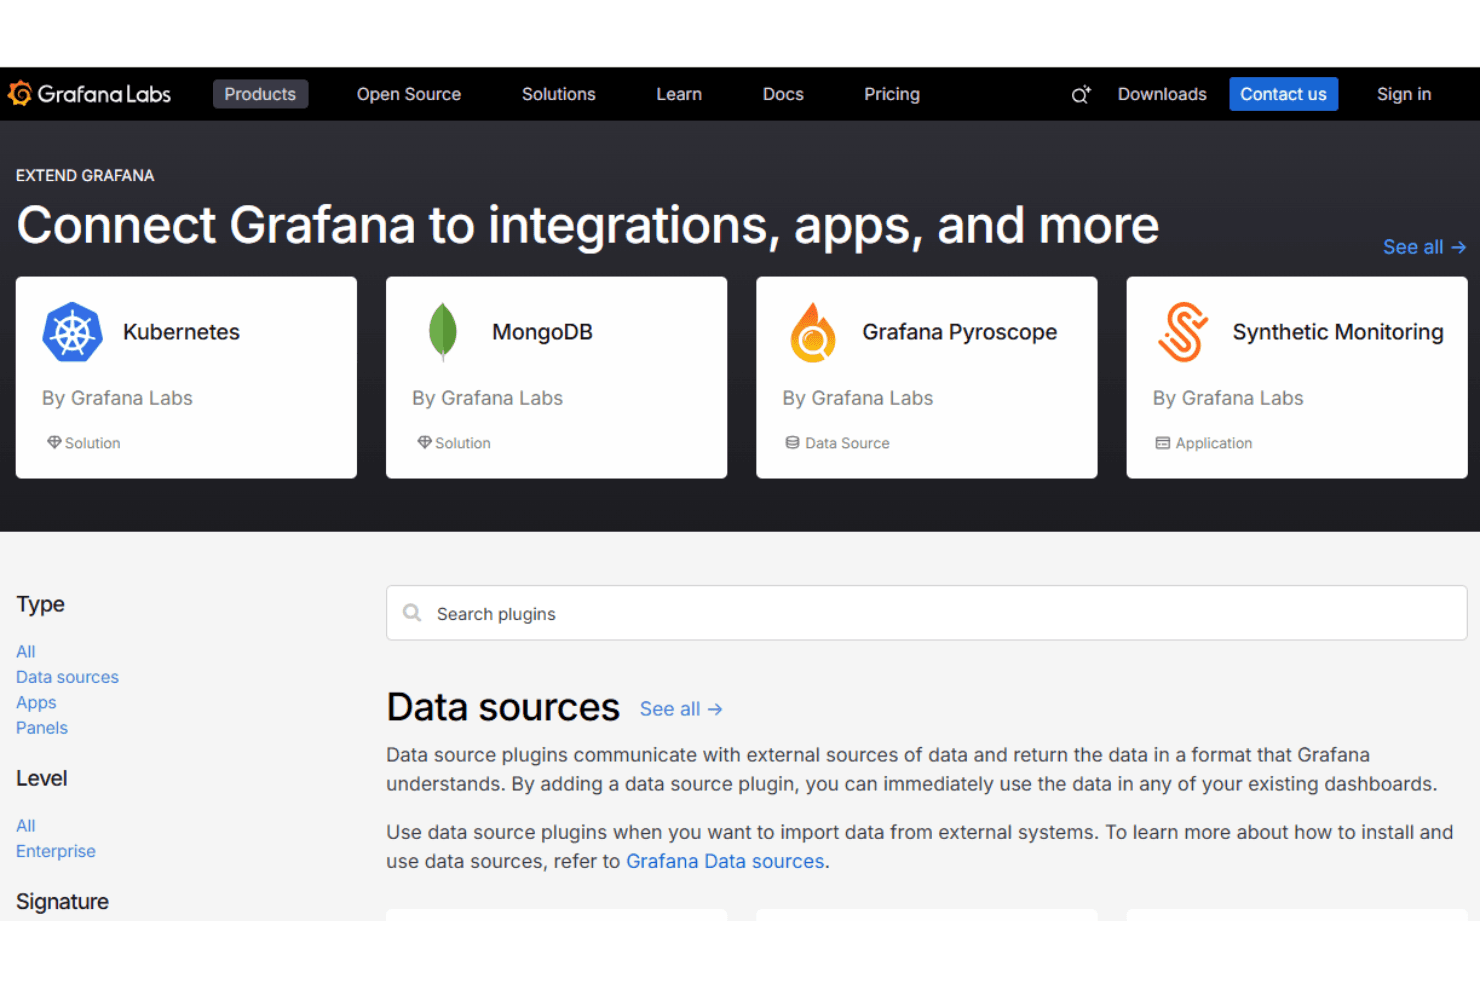1480x987 pixels.
Task: Filter Type by Panels
Action: tap(42, 728)
